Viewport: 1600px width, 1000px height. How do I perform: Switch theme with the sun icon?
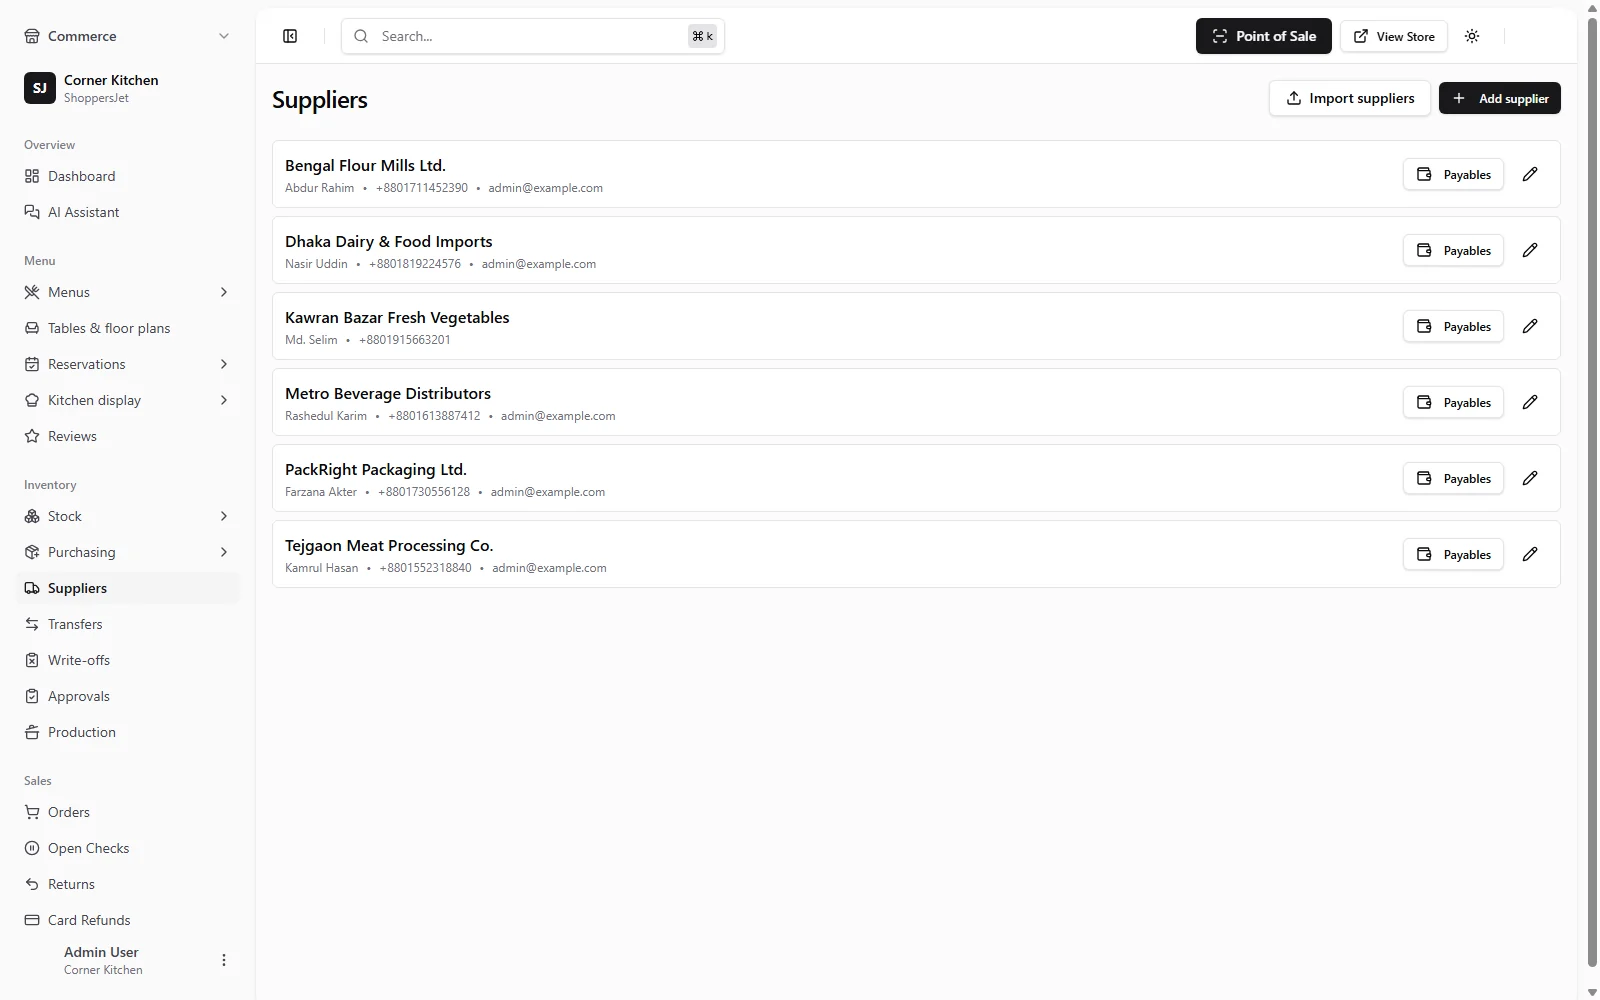point(1472,36)
